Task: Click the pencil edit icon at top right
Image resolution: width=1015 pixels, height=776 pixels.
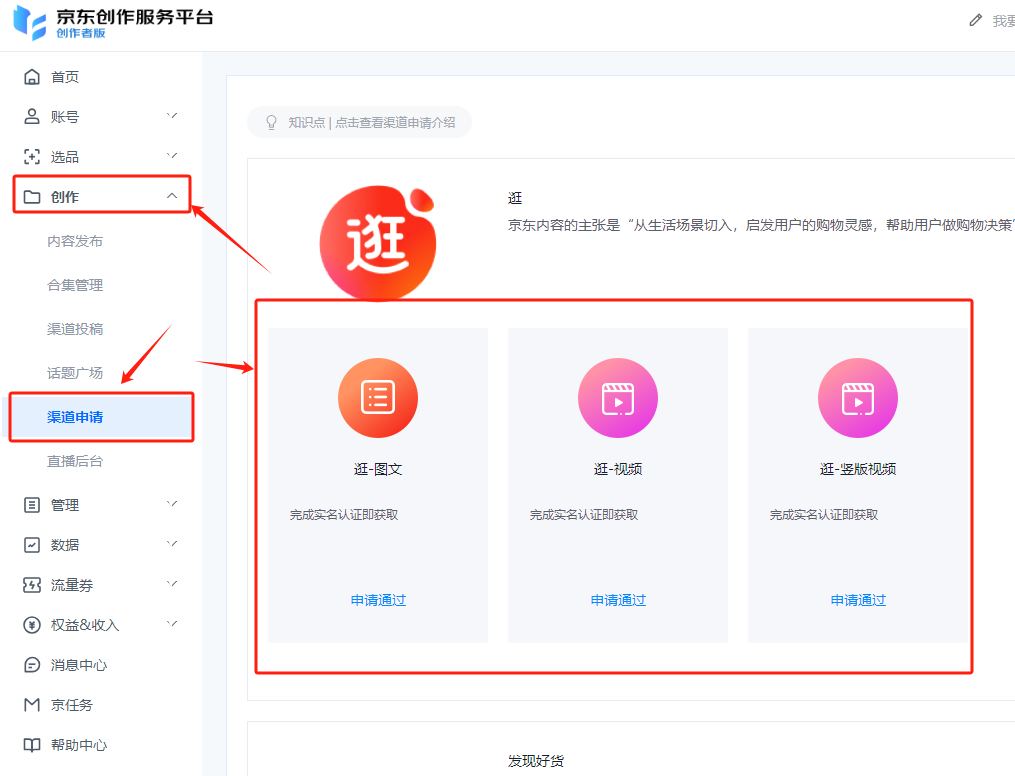Action: click(x=976, y=21)
